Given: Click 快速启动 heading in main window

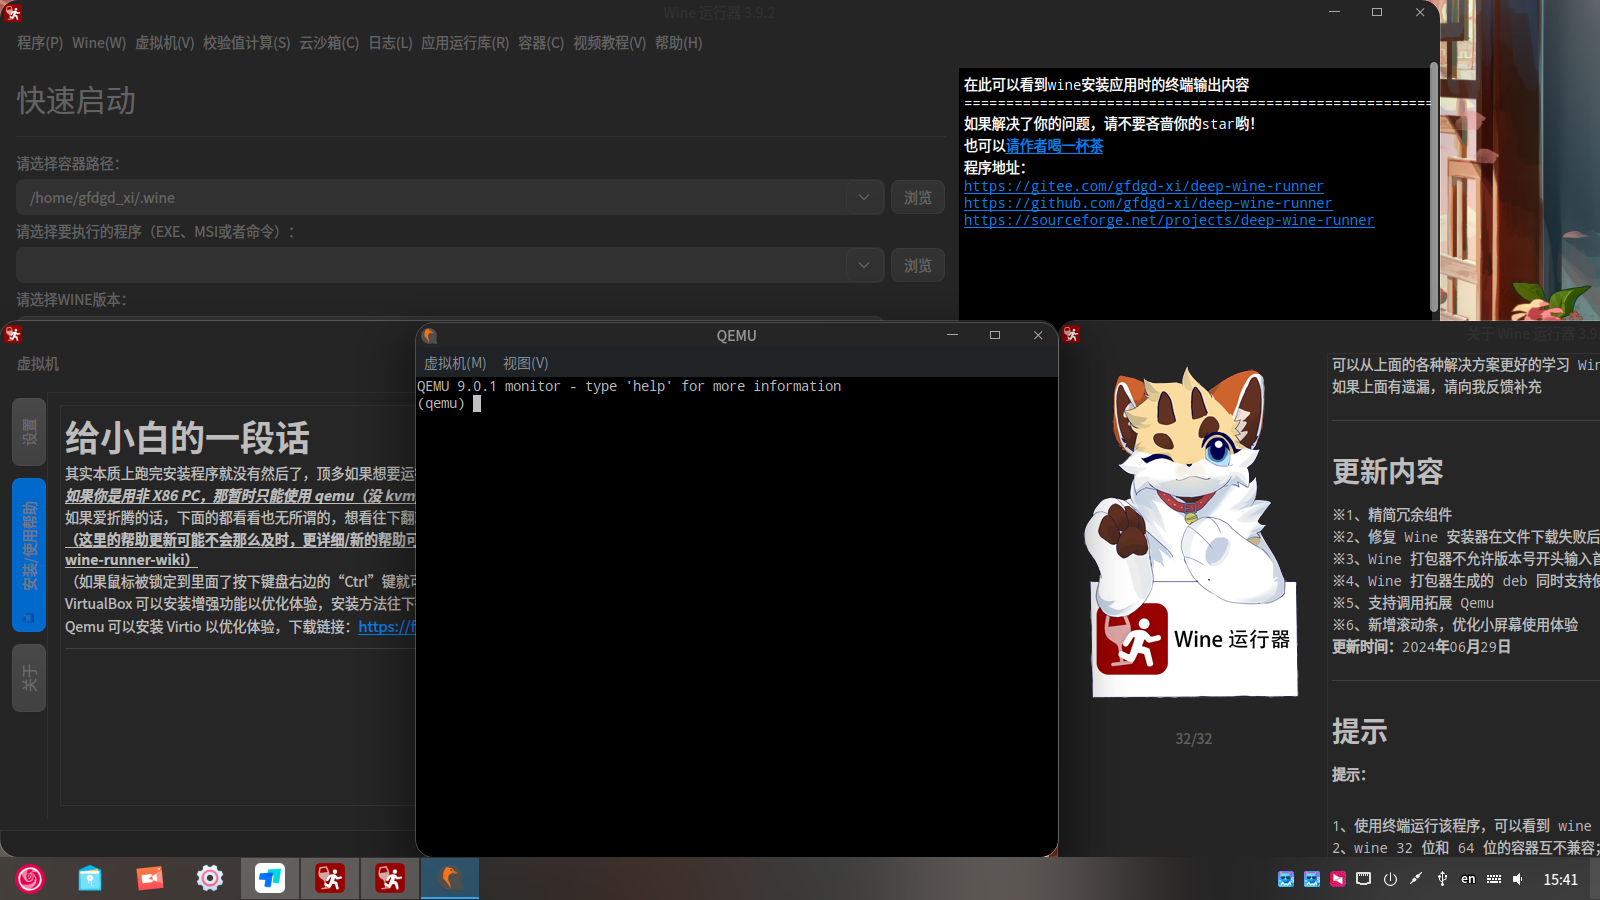Looking at the screenshot, I should [76, 101].
